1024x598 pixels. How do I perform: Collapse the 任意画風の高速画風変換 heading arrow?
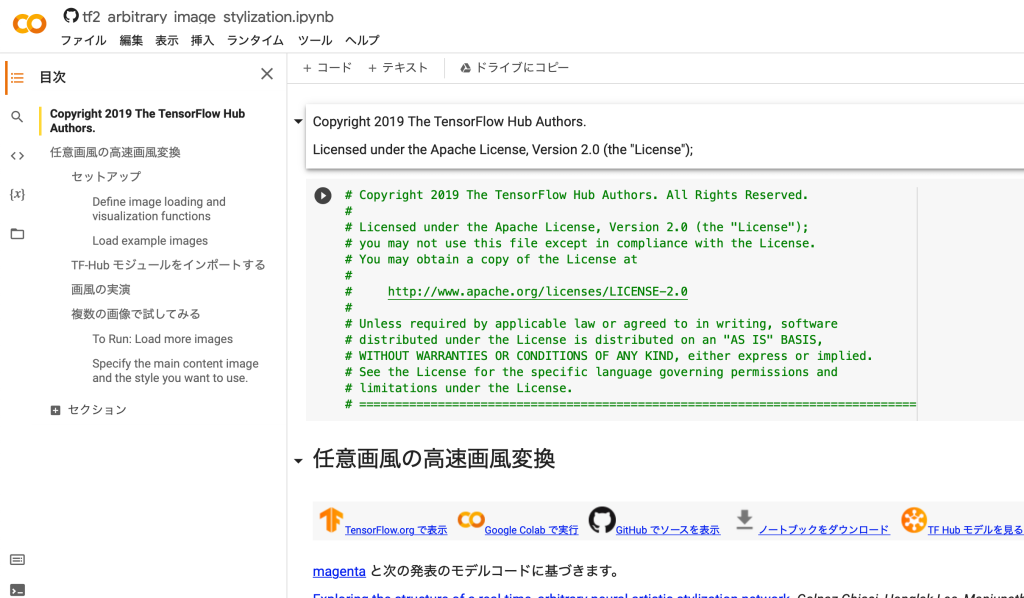click(298, 461)
